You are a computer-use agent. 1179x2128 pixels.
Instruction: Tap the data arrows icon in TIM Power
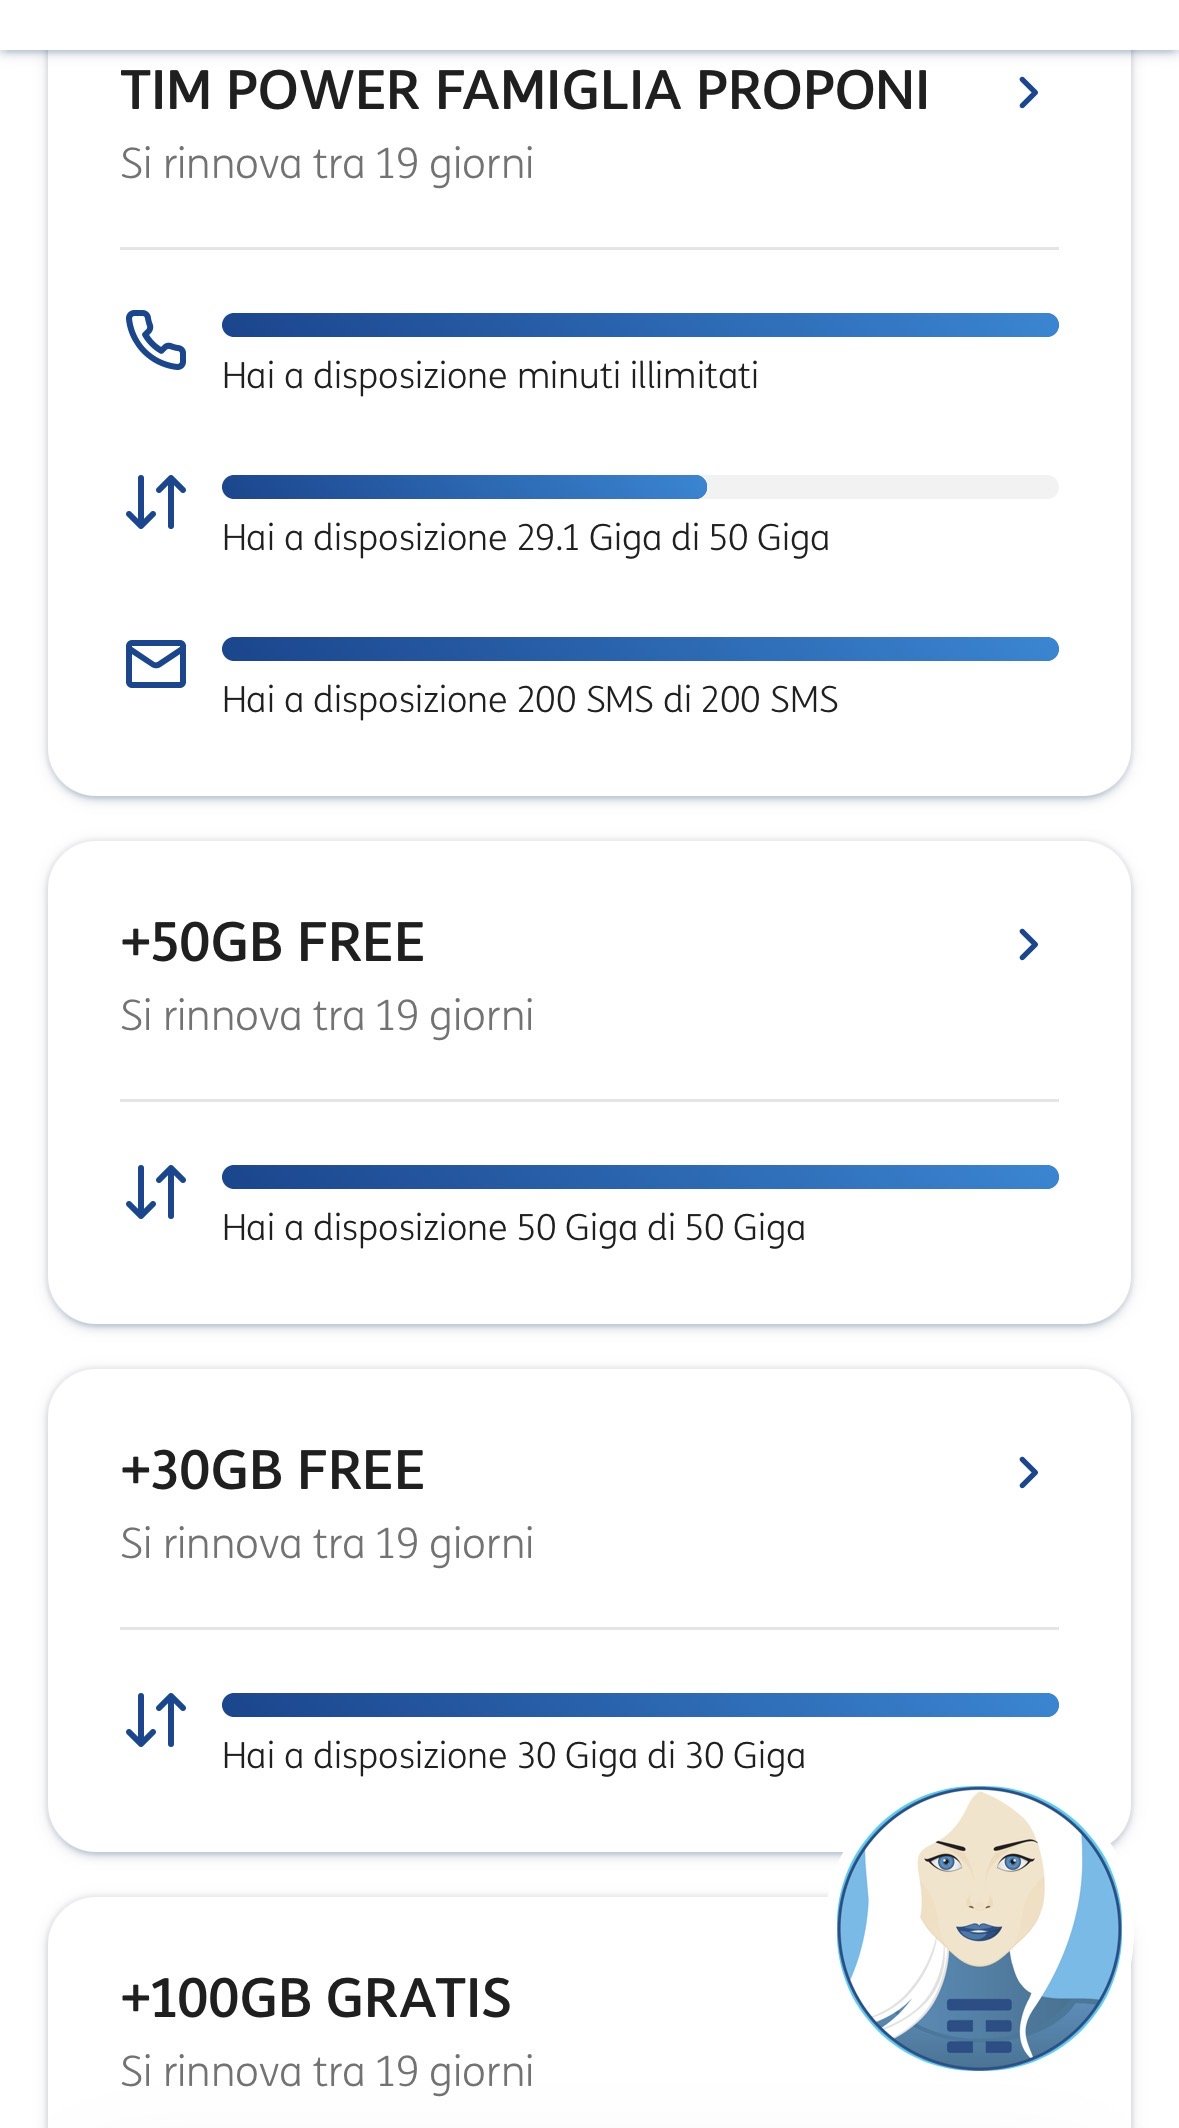[x=156, y=501]
